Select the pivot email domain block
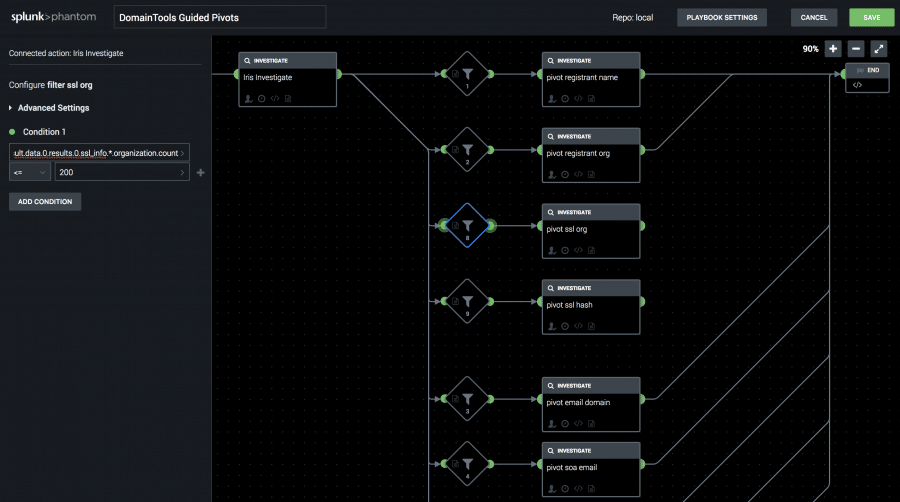 591,404
